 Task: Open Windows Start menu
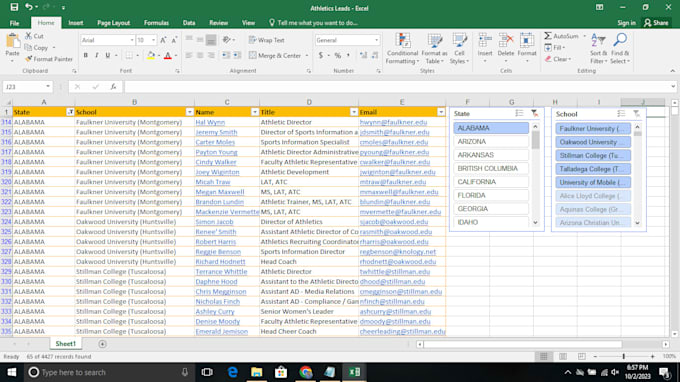[12, 372]
